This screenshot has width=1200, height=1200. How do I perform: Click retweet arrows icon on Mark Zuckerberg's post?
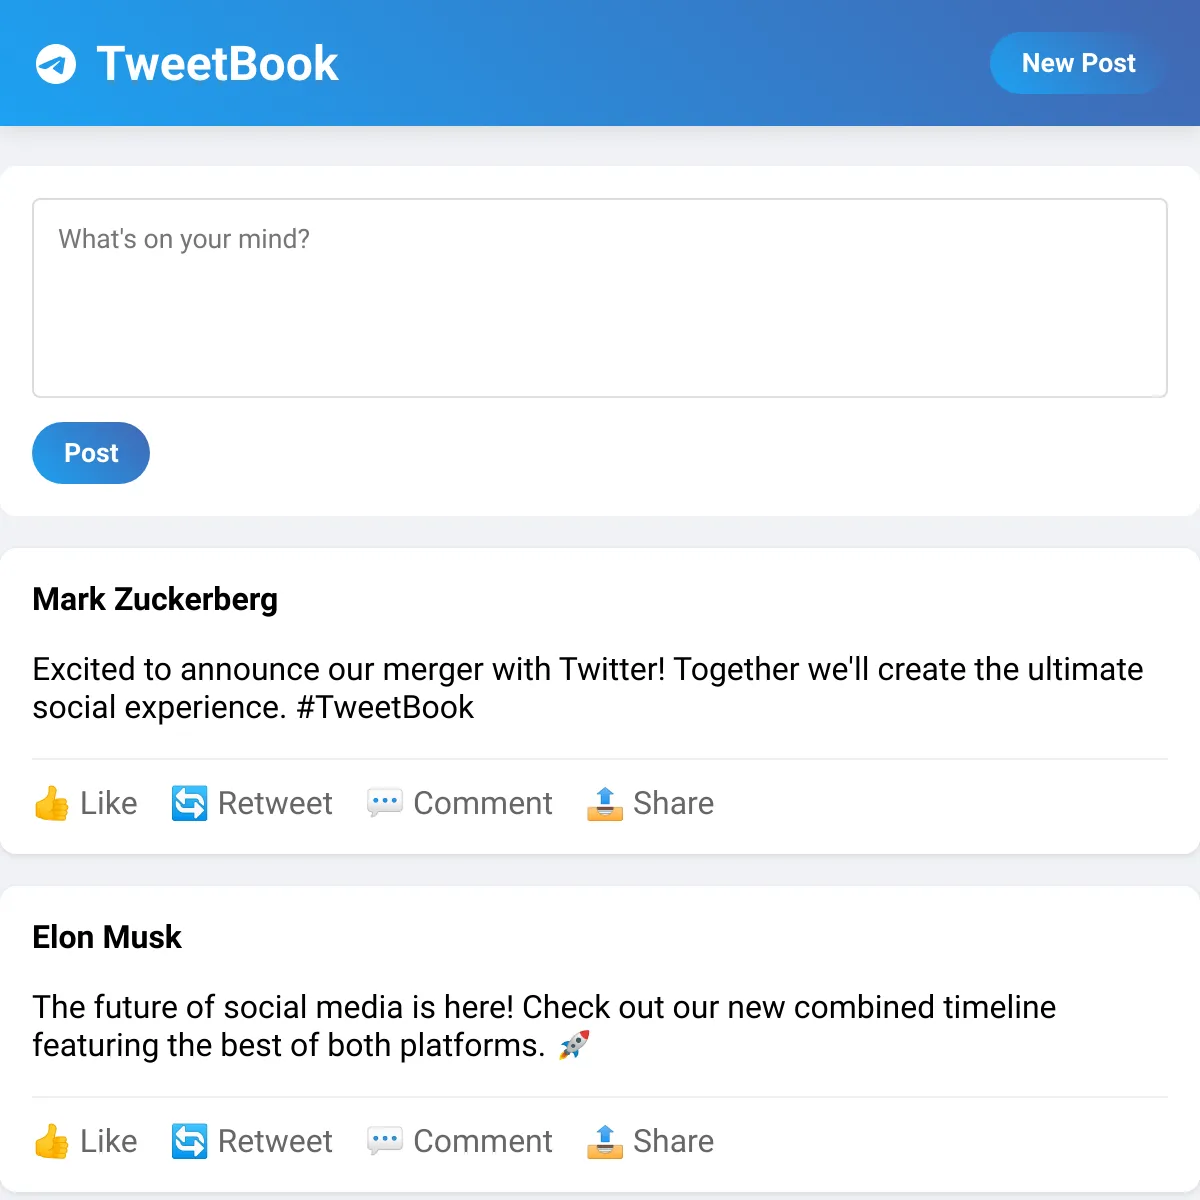pos(189,803)
